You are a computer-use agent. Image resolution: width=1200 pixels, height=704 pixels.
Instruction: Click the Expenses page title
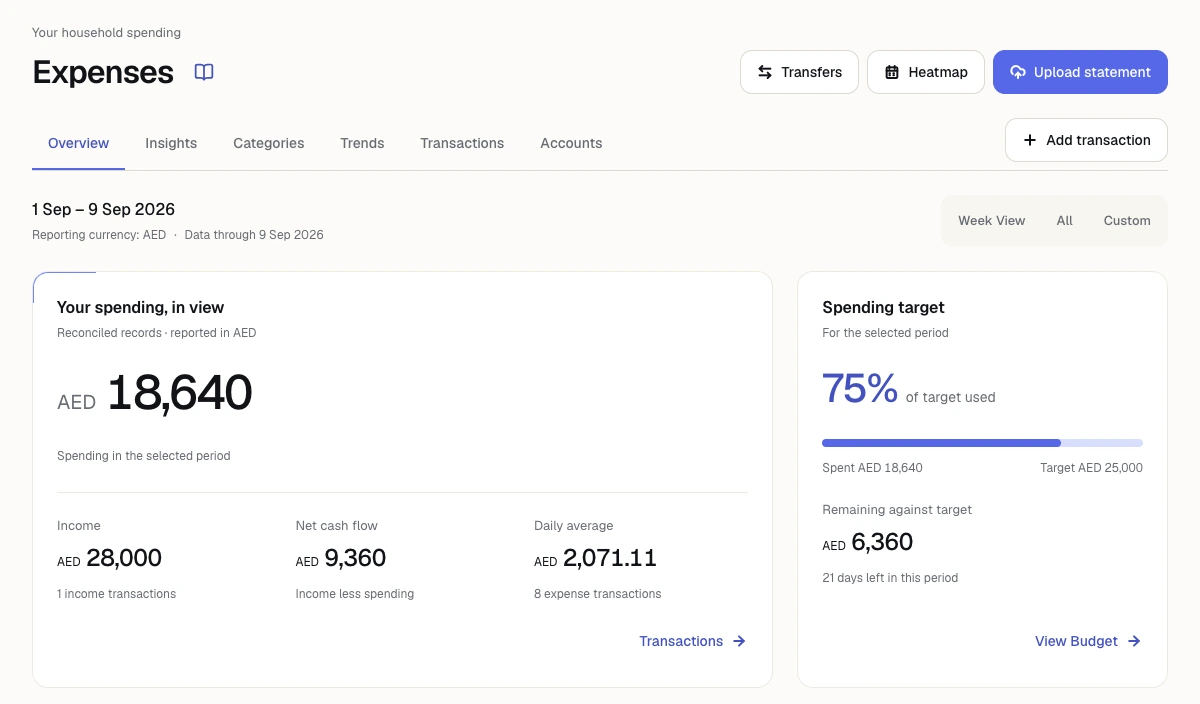click(103, 72)
